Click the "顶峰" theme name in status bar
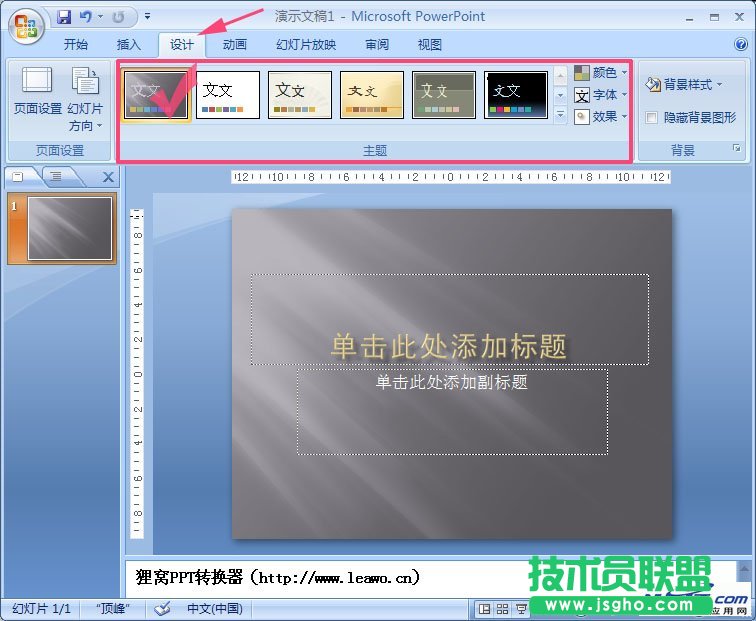Viewport: 756px width, 621px height. click(113, 609)
